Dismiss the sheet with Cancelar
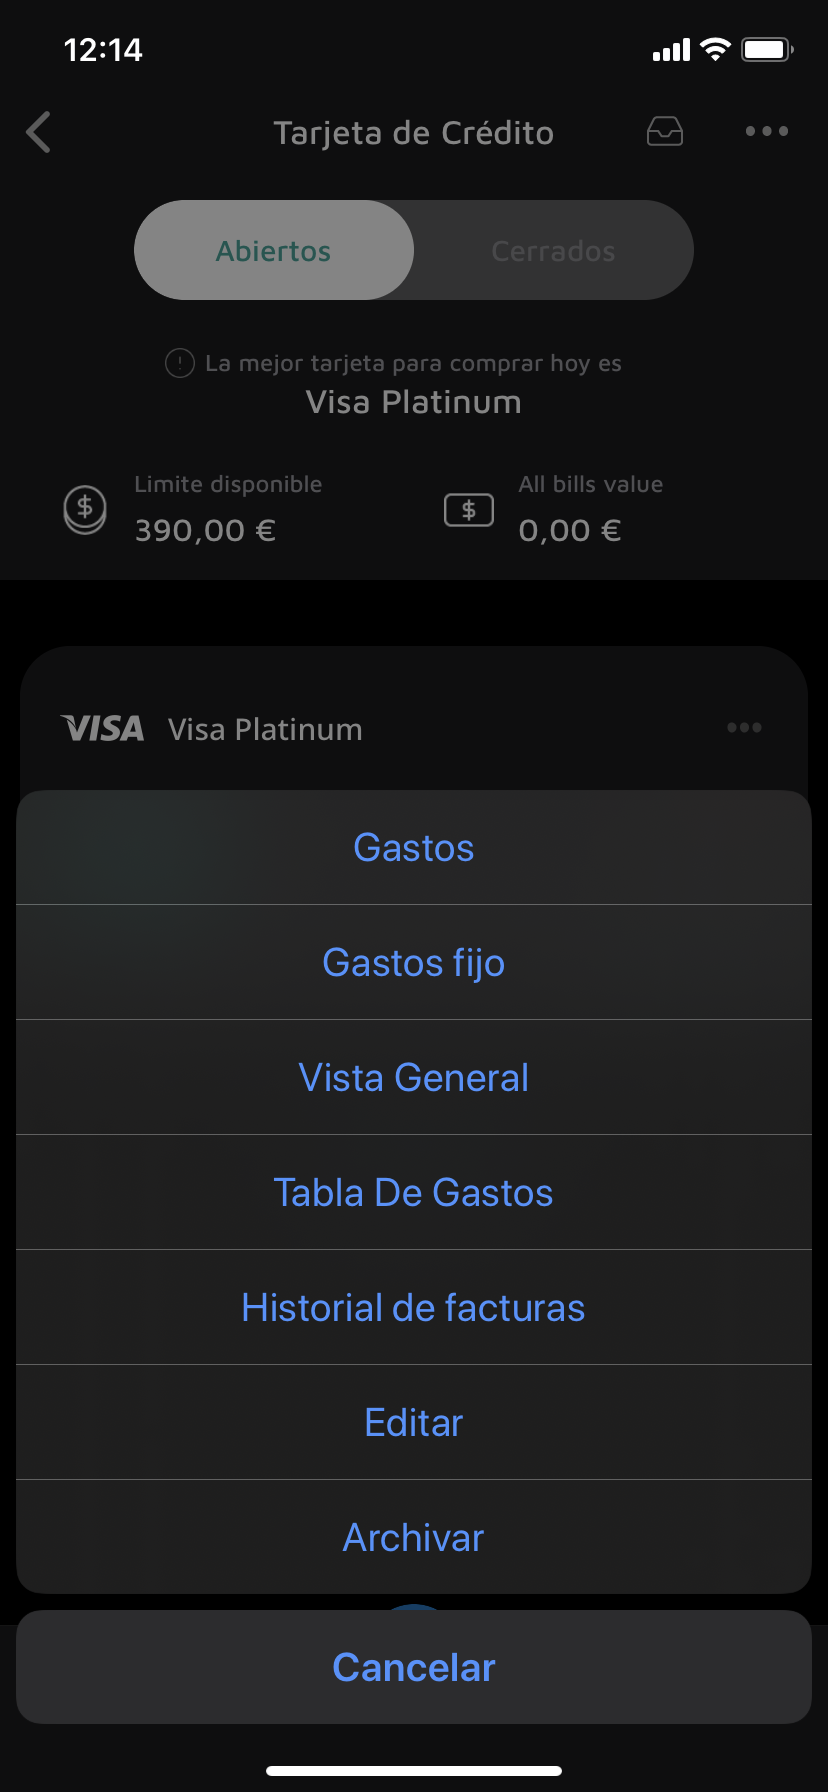The width and height of the screenshot is (828, 1792). tap(414, 1668)
